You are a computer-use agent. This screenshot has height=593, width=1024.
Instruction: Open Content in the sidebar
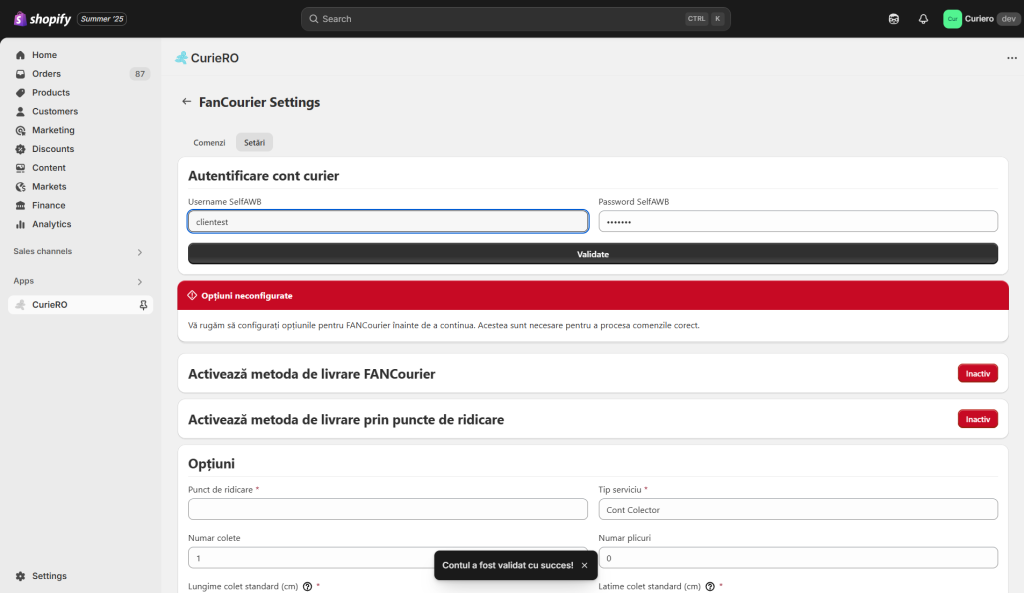click(x=49, y=168)
